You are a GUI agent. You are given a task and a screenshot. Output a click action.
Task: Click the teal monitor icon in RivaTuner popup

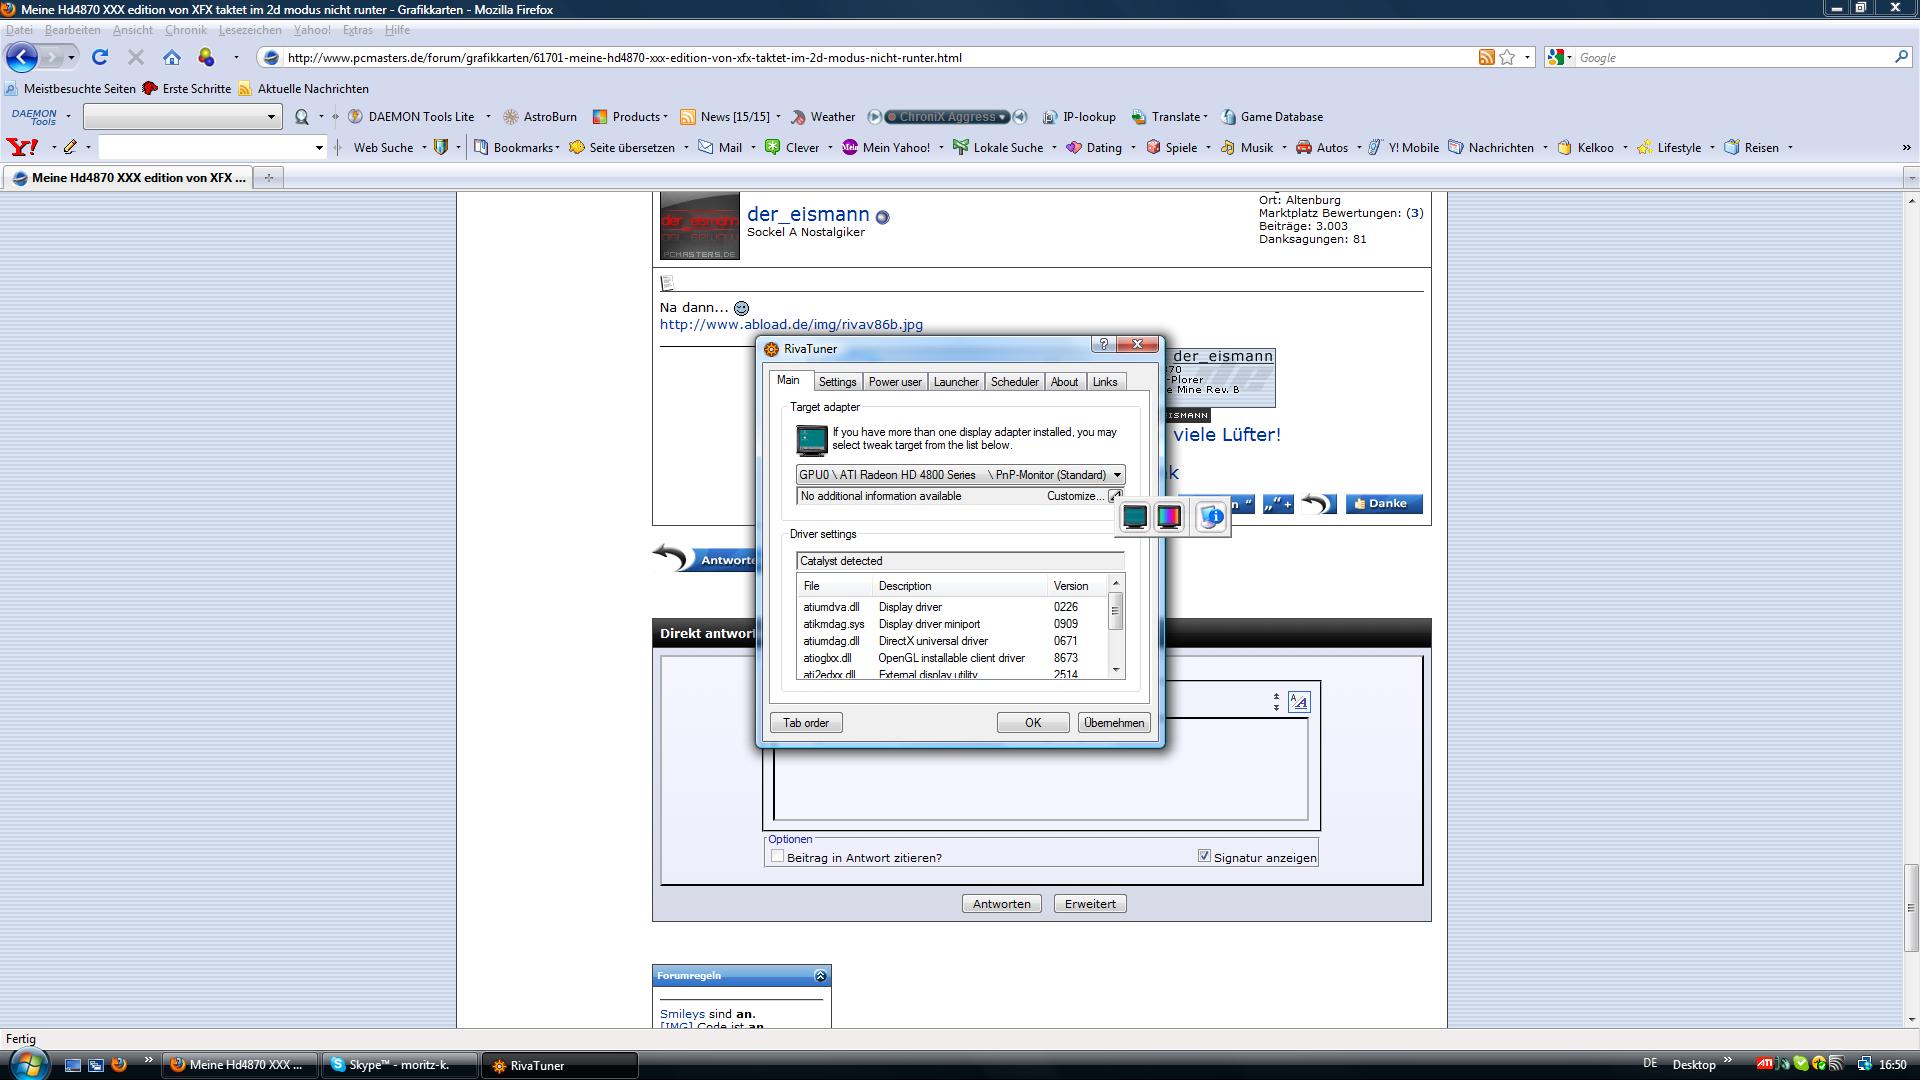[1134, 516]
